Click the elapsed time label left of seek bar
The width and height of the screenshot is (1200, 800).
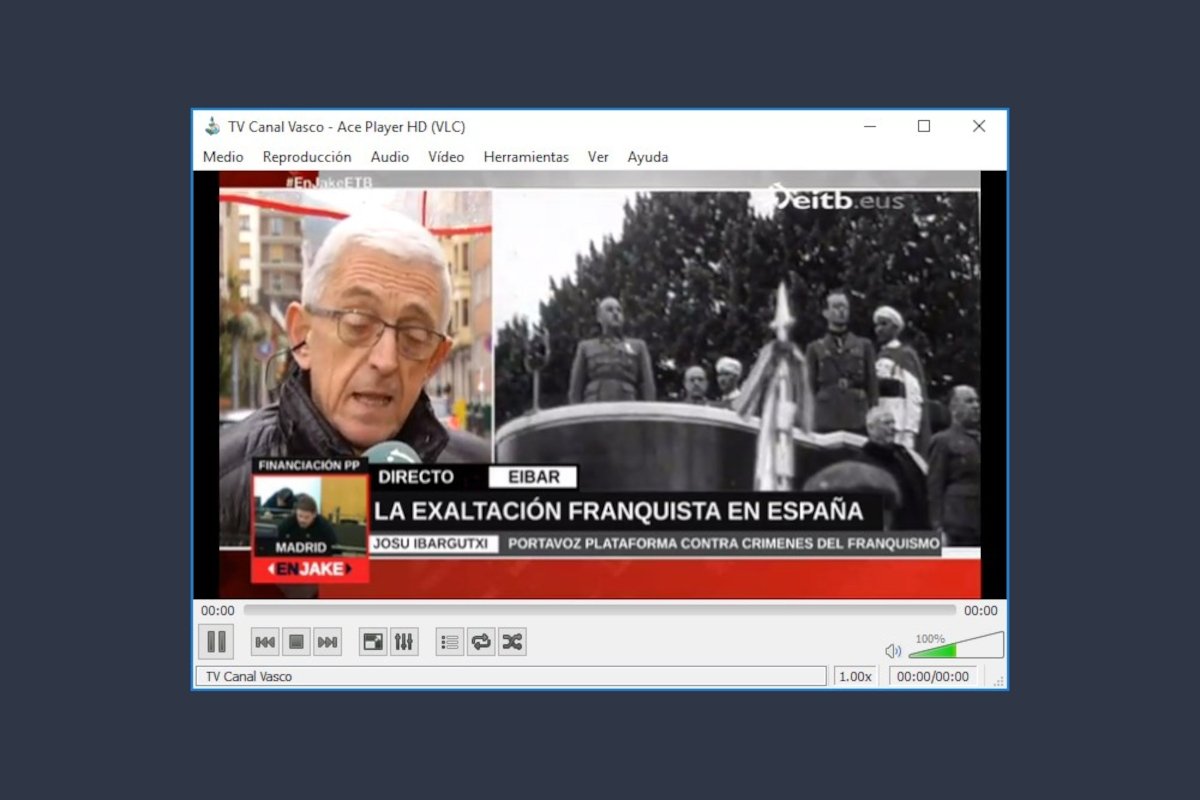tap(218, 611)
